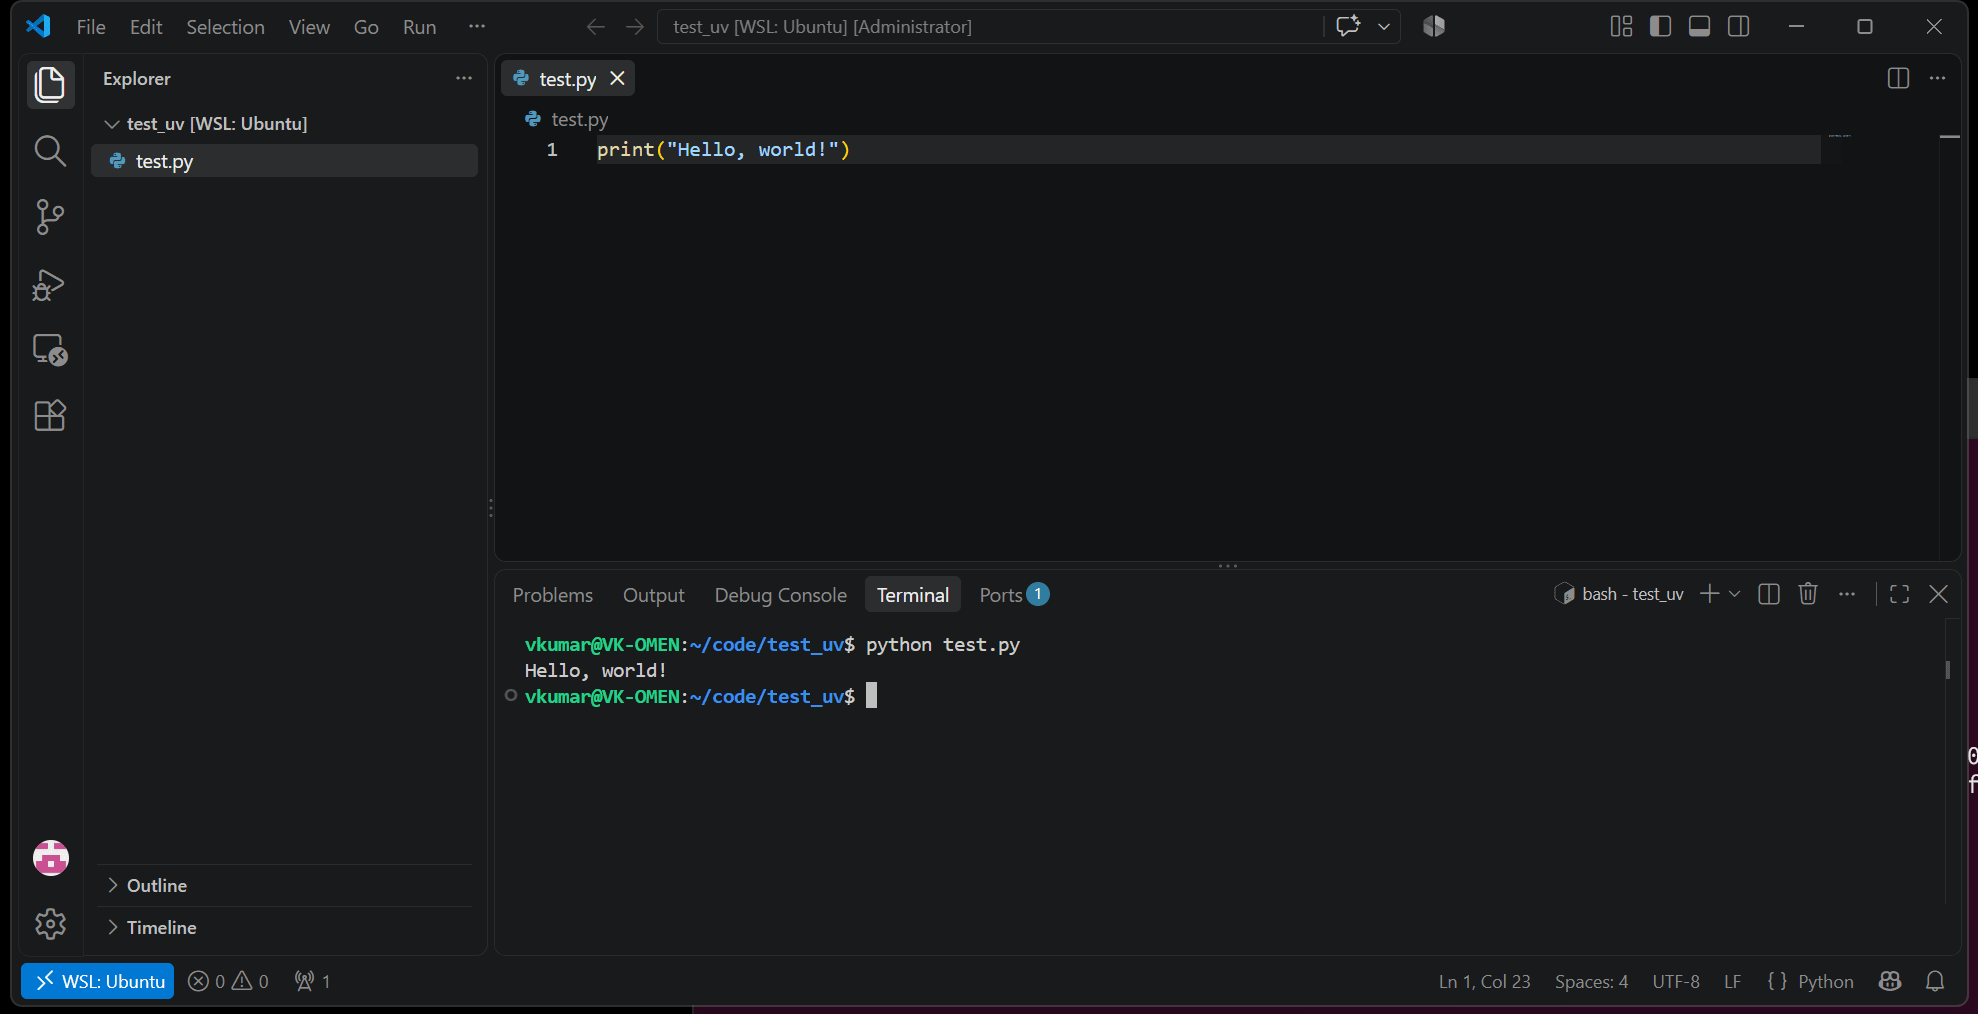The height and width of the screenshot is (1014, 1978).
Task: Open the Remote Explorer icon
Action: click(50, 350)
